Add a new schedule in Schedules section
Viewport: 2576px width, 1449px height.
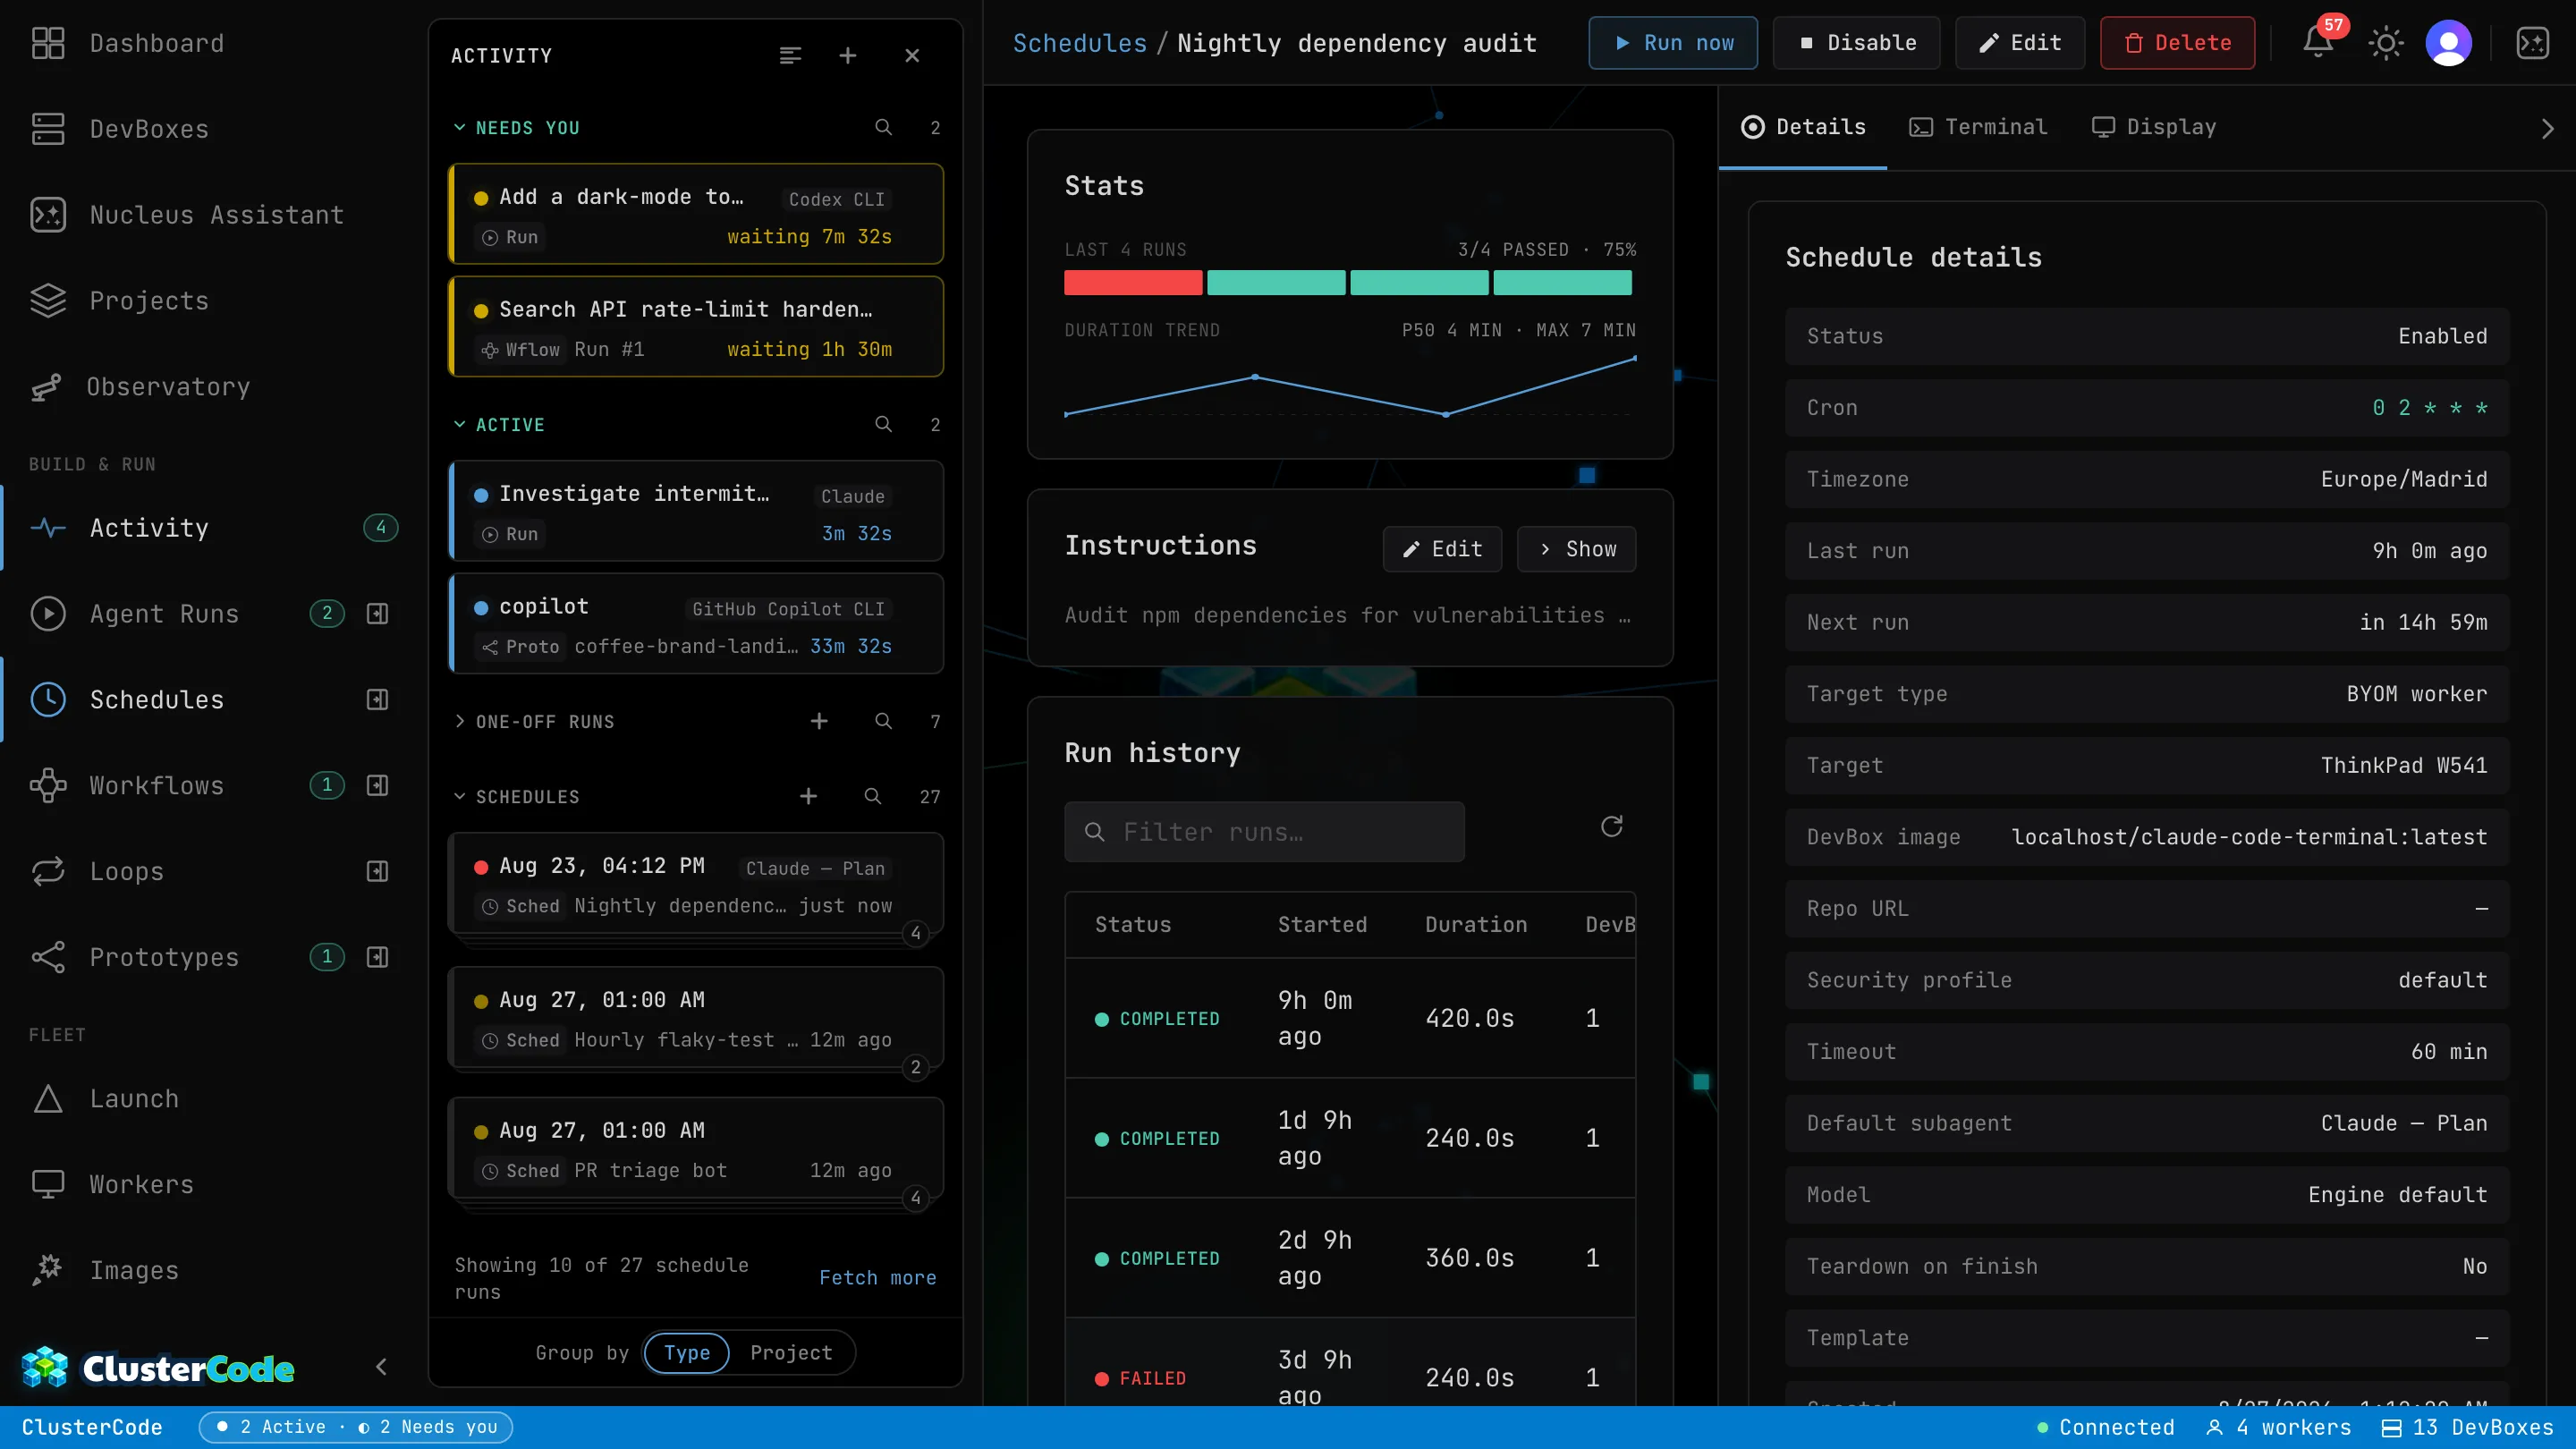pyautogui.click(x=808, y=796)
